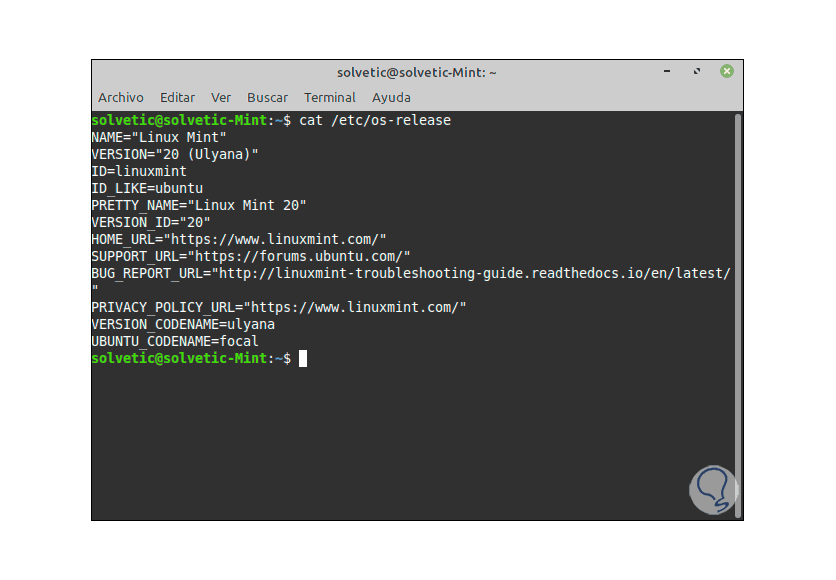Click the terminal cursor at the last prompt

pos(303,359)
